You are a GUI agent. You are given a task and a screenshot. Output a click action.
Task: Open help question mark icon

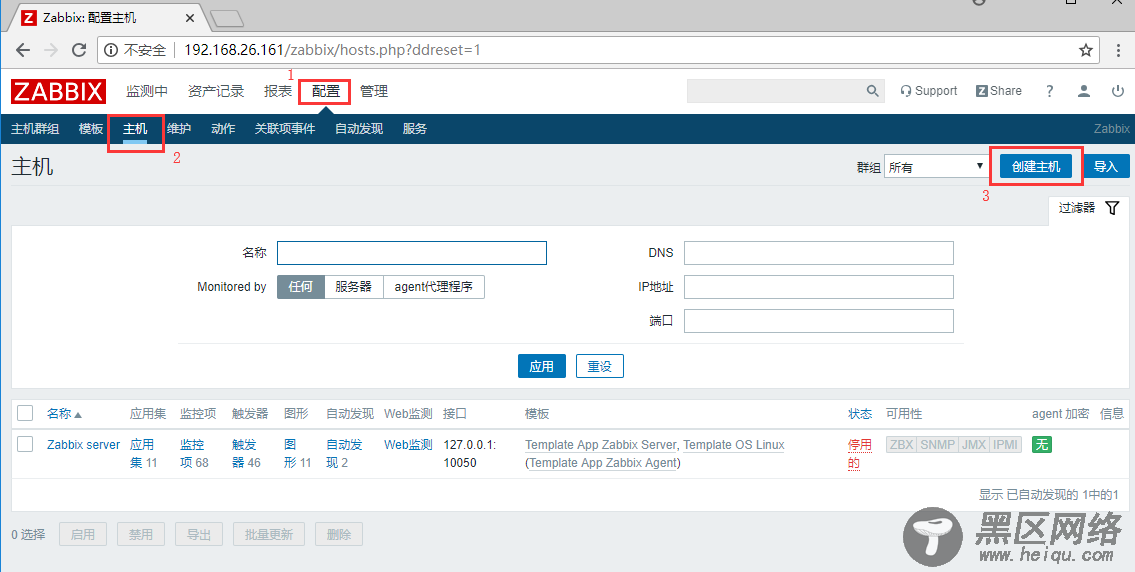coord(1050,91)
